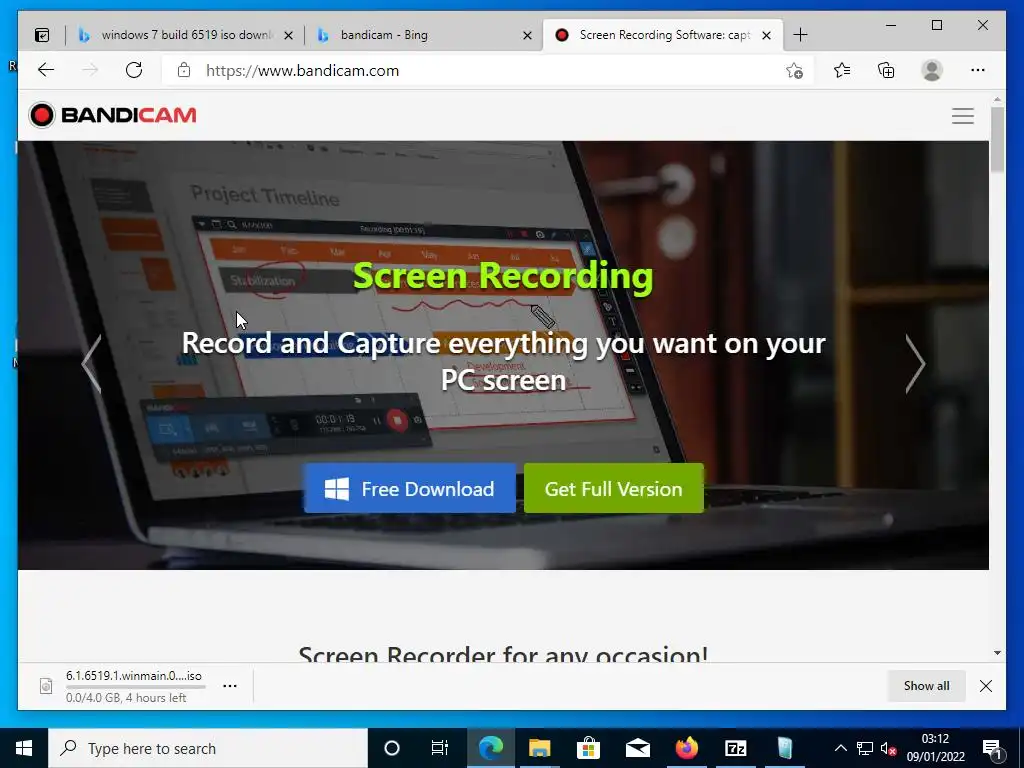The height and width of the screenshot is (768, 1024).
Task: Click the Edge icon in taskbar
Action: pos(490,748)
